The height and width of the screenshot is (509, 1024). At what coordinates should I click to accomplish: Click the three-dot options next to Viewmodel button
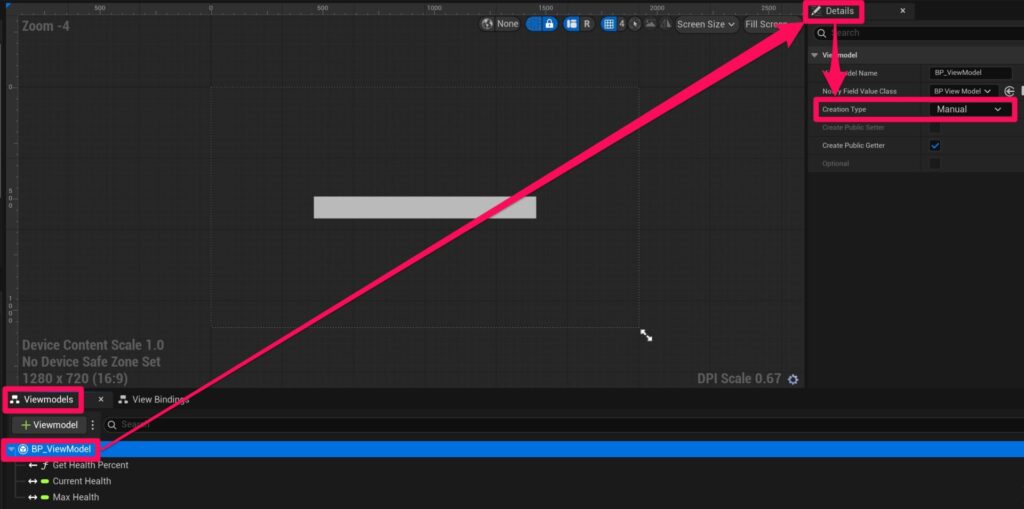92,425
